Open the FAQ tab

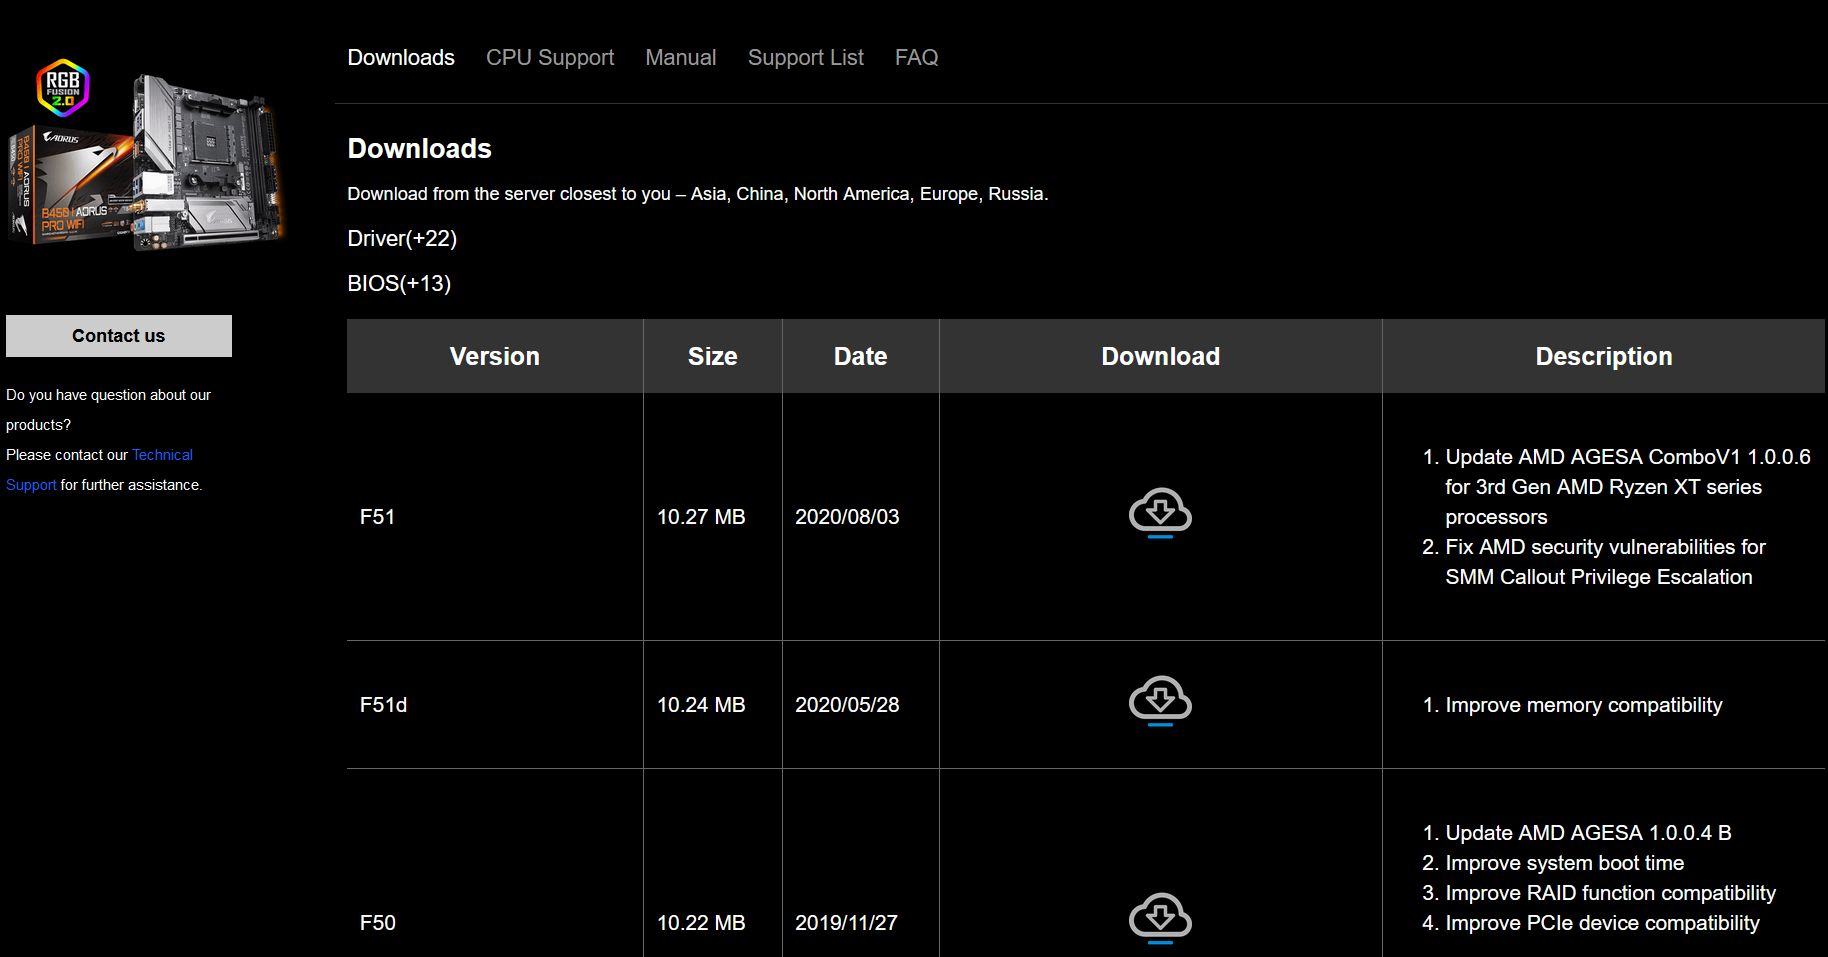(917, 57)
